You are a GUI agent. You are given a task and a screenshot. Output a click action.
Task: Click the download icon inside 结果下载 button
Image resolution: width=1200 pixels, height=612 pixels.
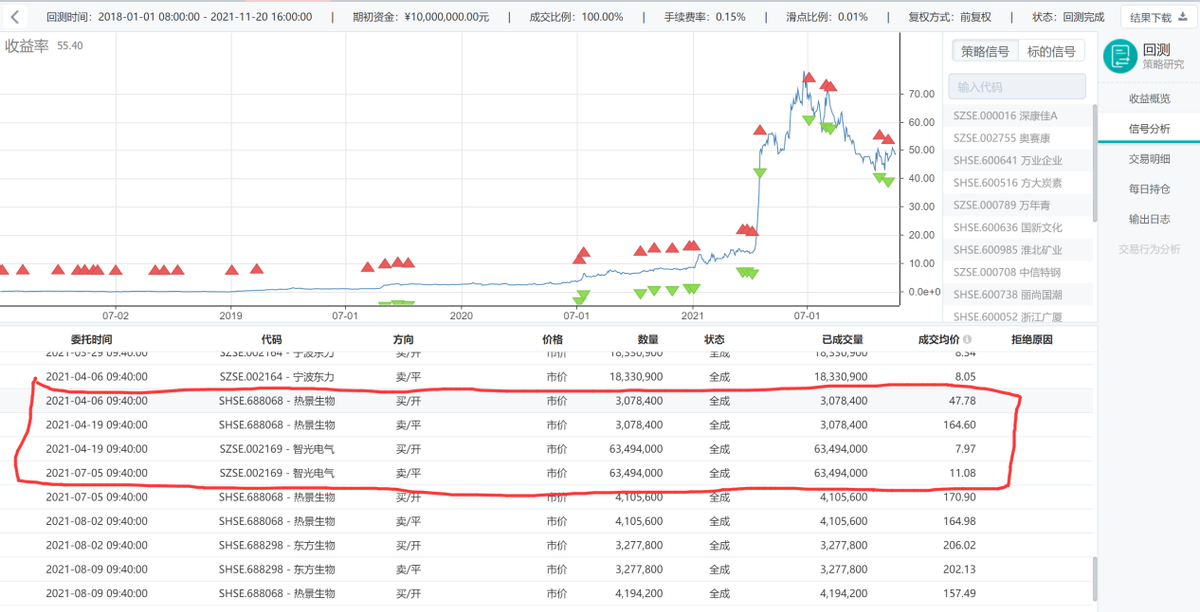(1184, 16)
